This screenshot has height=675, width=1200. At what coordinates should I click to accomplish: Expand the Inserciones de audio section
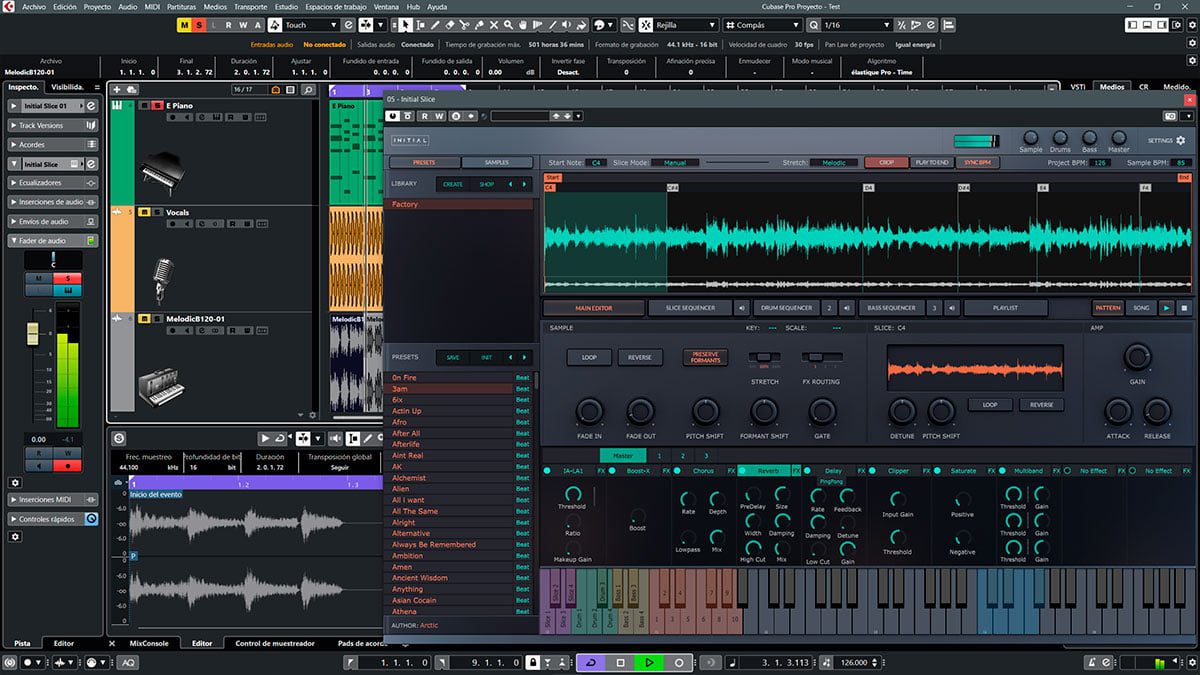coord(53,202)
